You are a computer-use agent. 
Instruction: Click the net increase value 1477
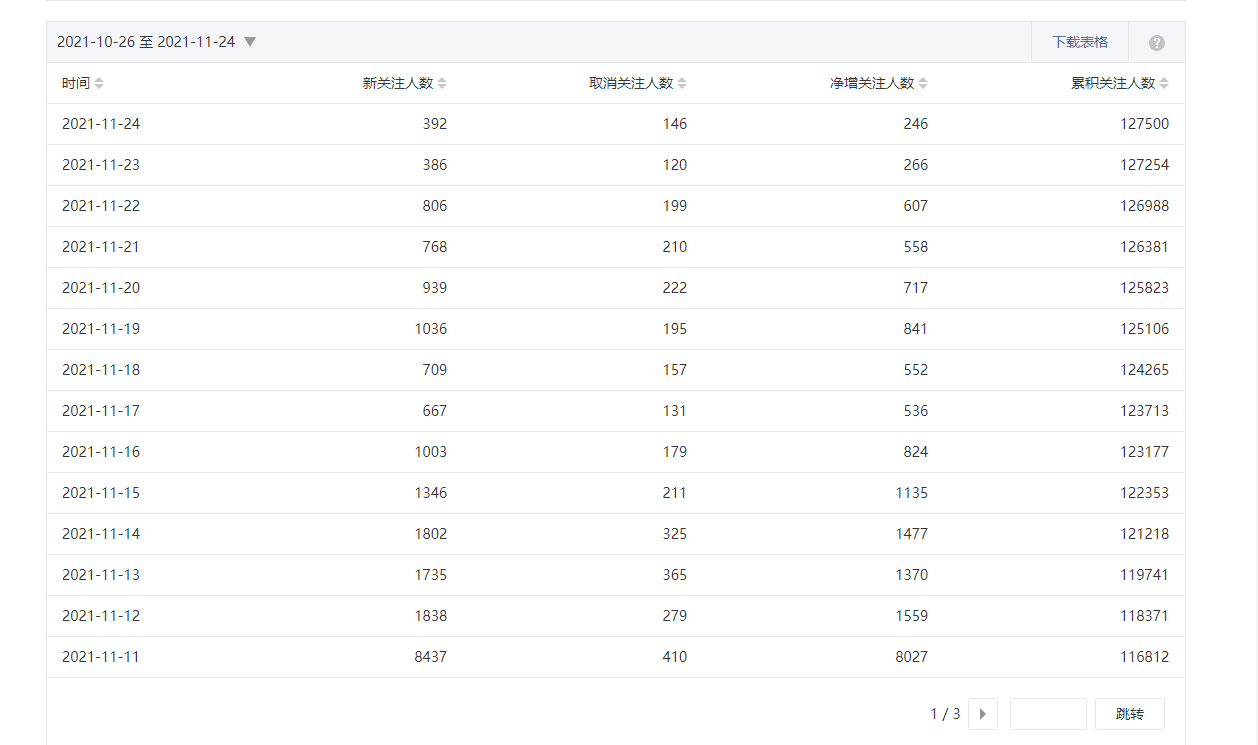tap(911, 534)
